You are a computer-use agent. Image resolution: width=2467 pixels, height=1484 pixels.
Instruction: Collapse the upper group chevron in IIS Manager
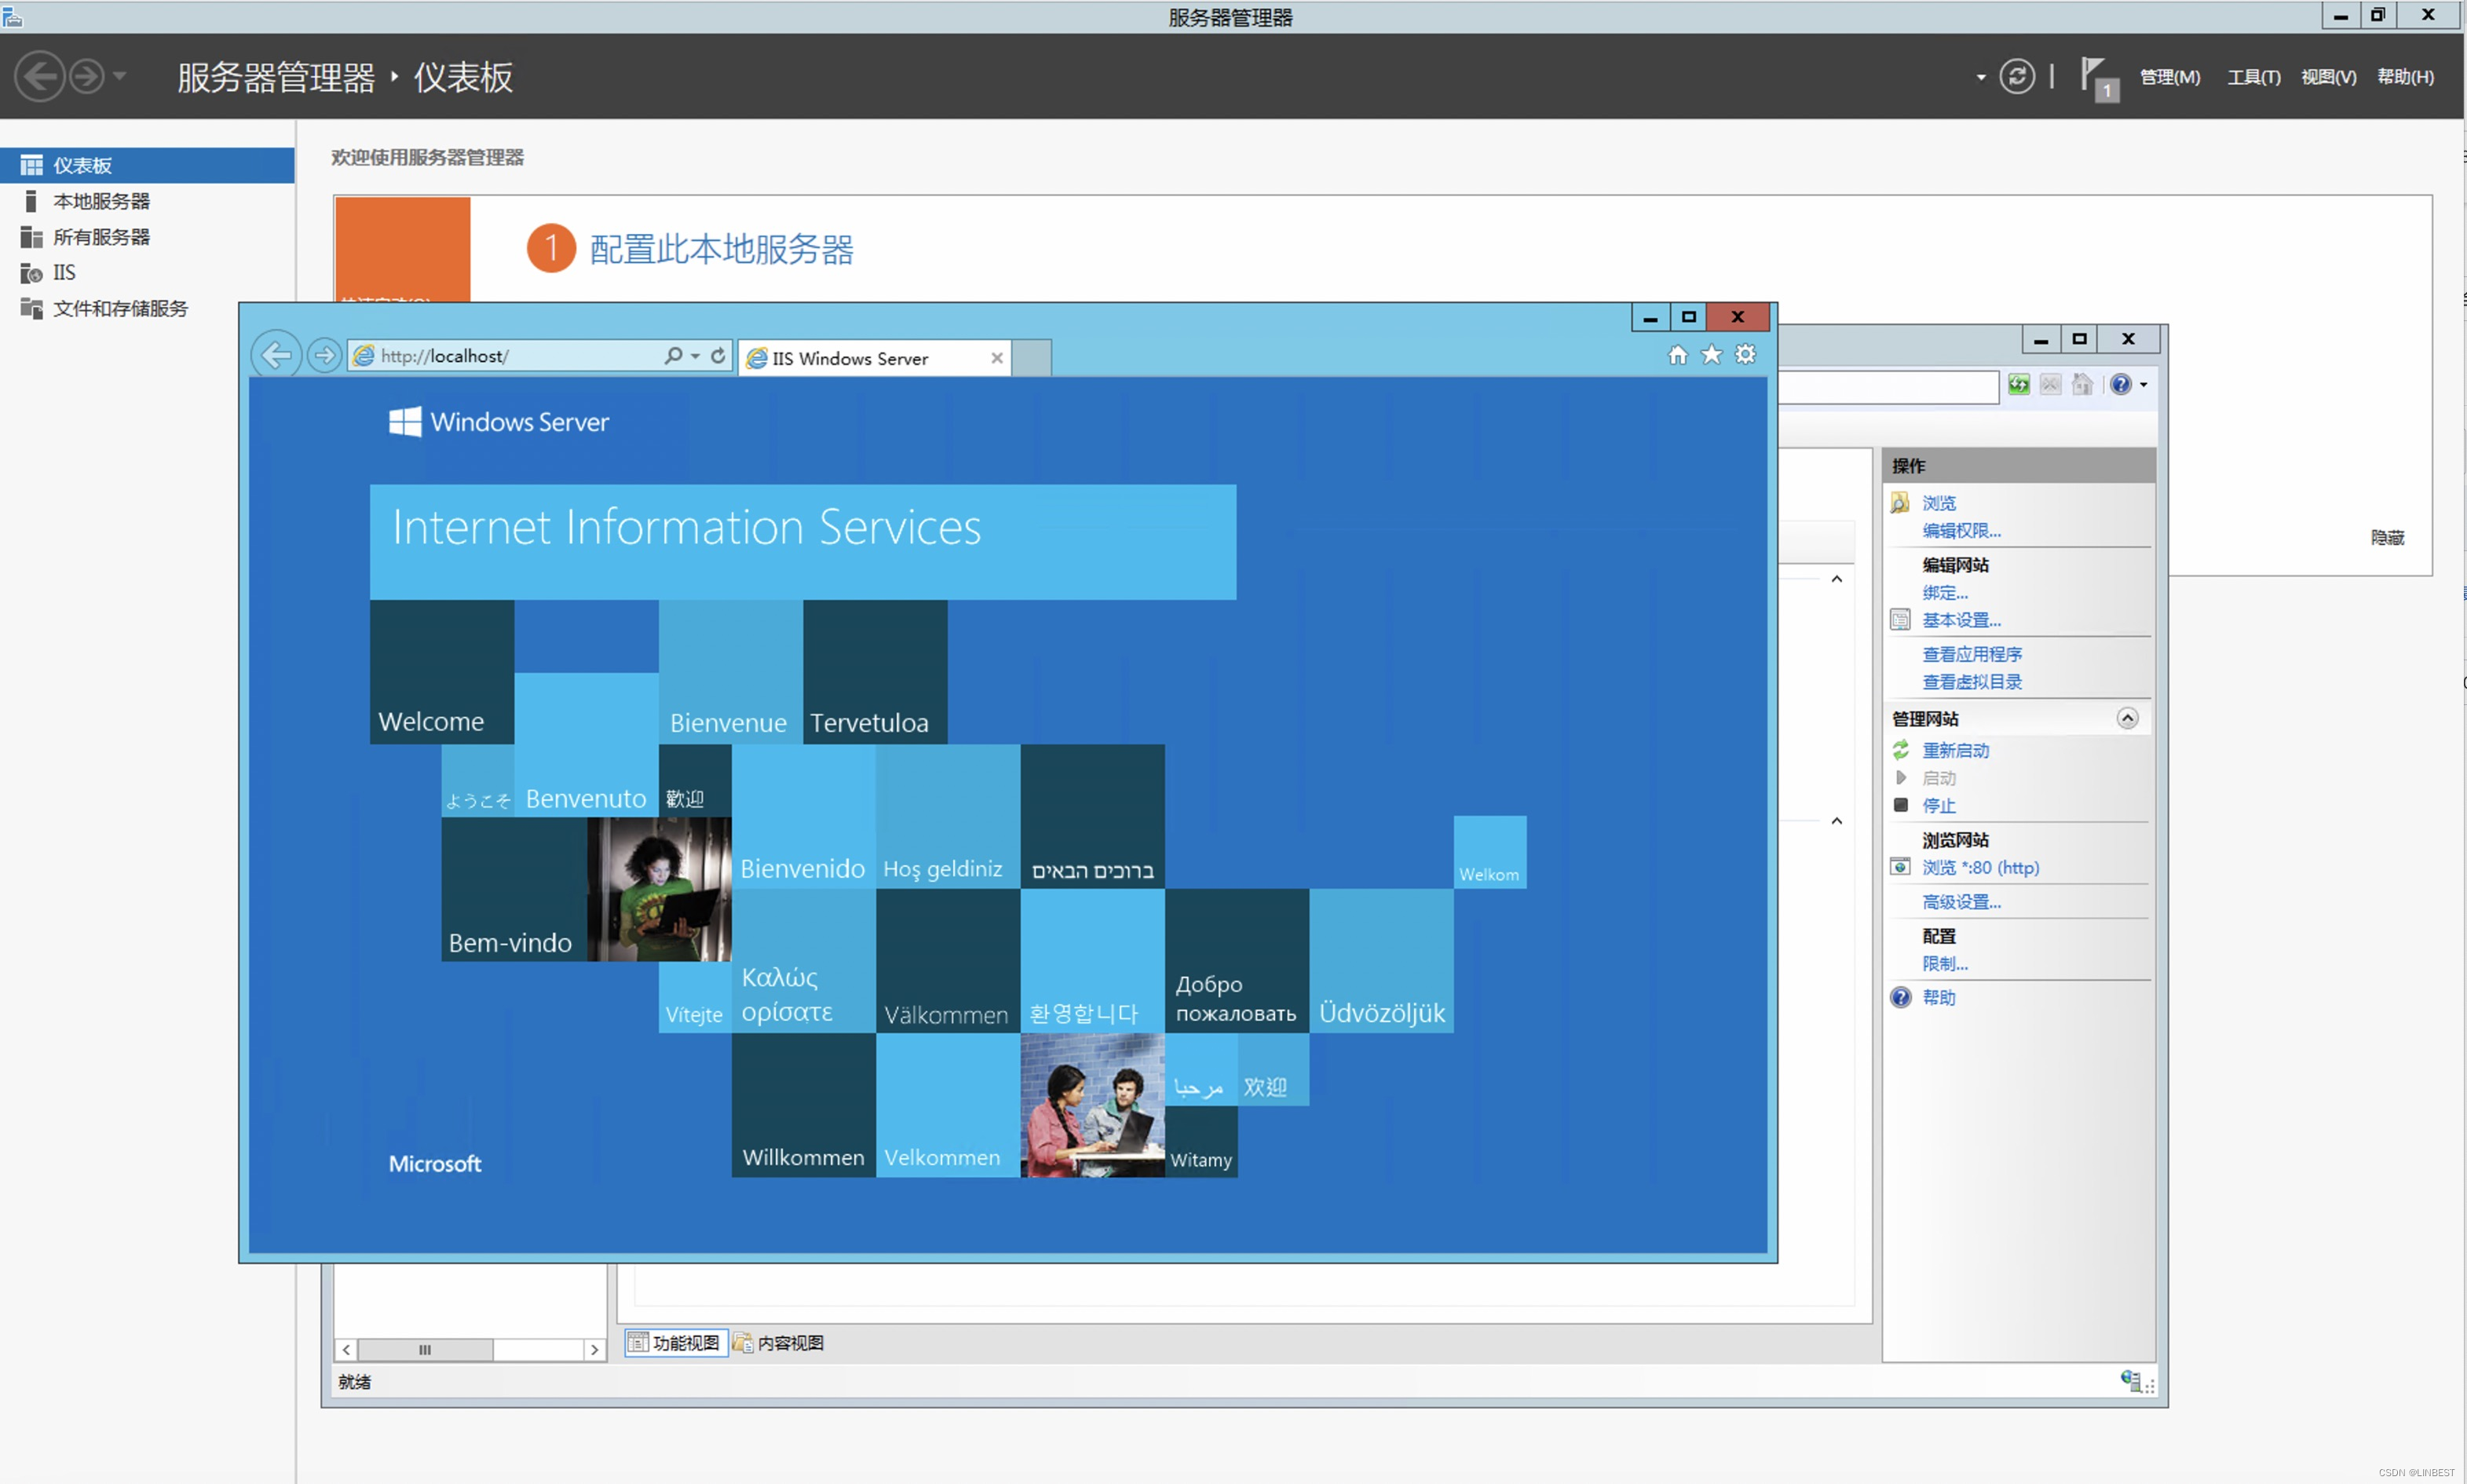tap(1836, 579)
